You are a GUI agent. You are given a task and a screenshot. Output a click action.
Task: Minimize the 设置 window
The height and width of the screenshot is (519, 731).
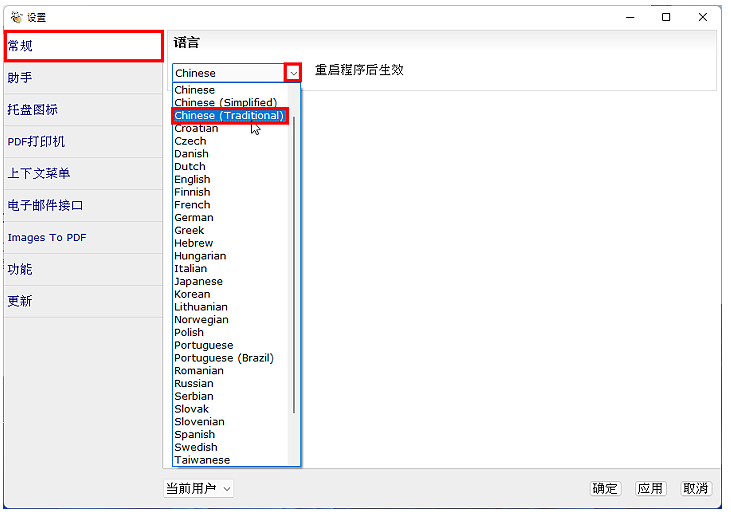point(630,17)
